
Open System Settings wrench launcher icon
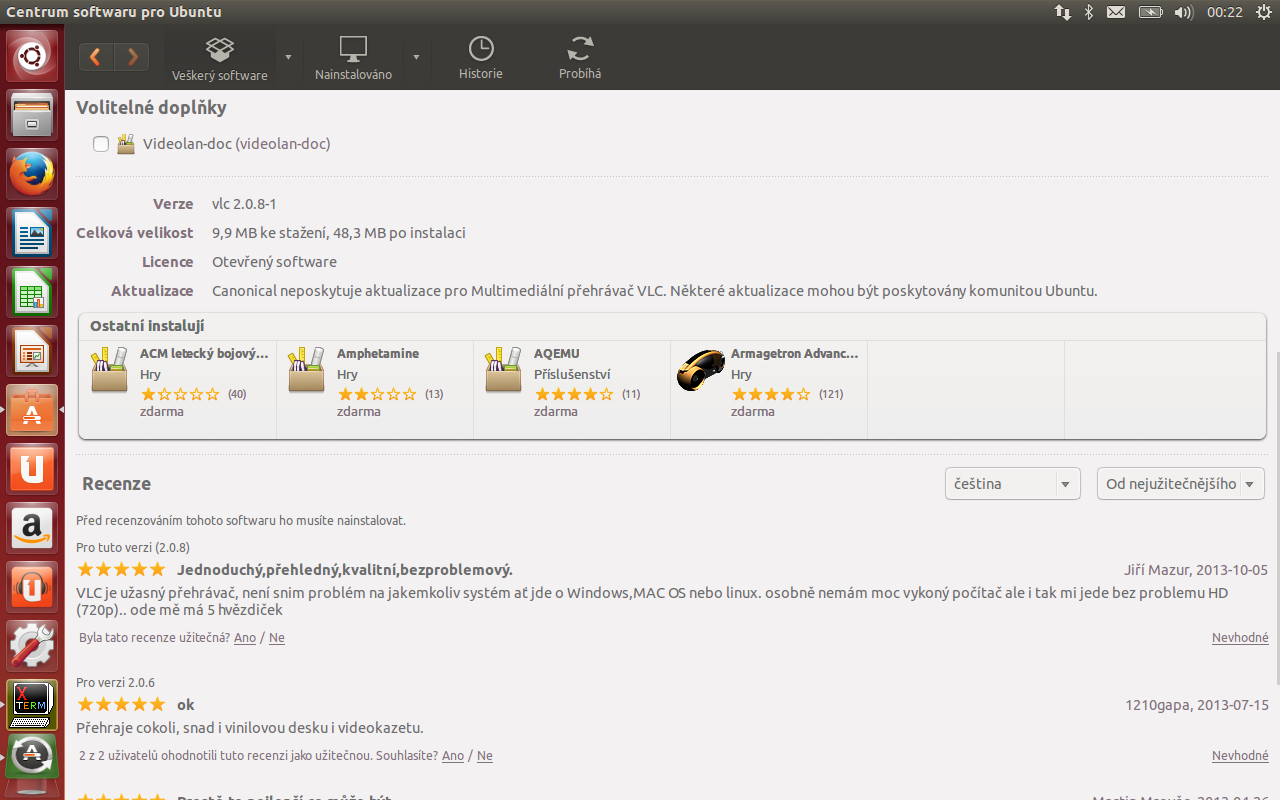point(32,646)
